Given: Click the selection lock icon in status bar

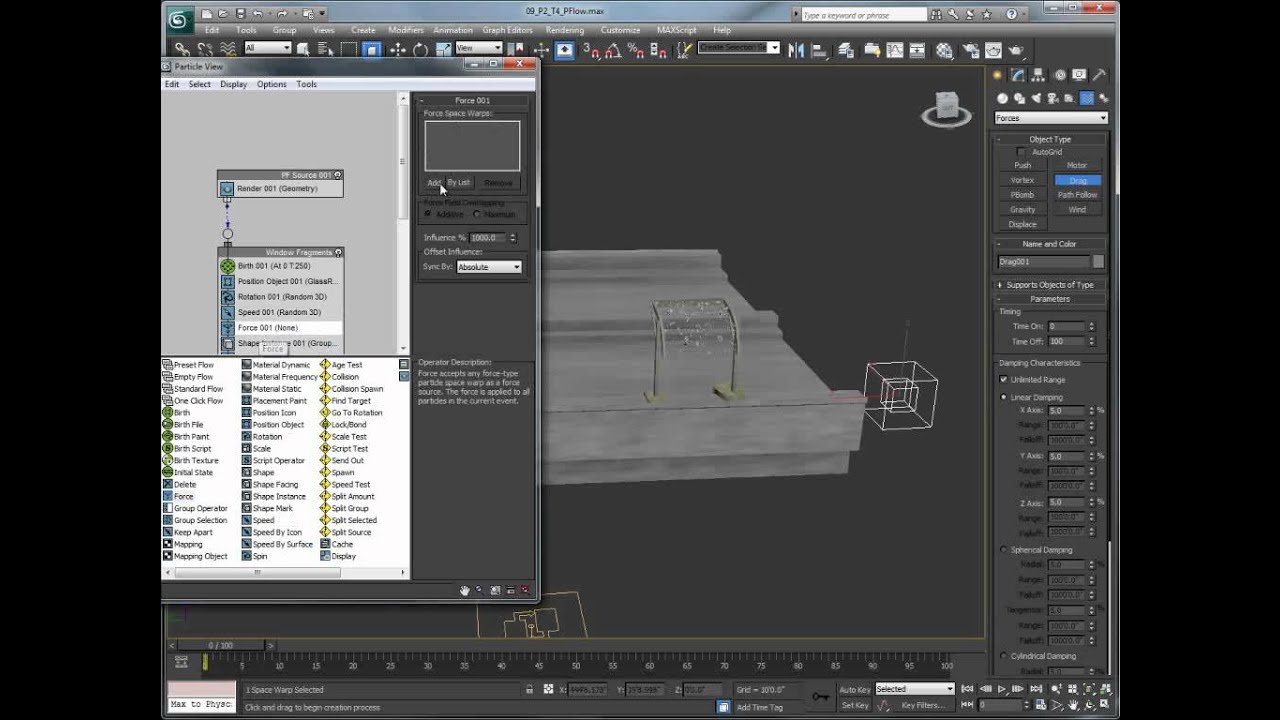Looking at the screenshot, I should (x=530, y=690).
